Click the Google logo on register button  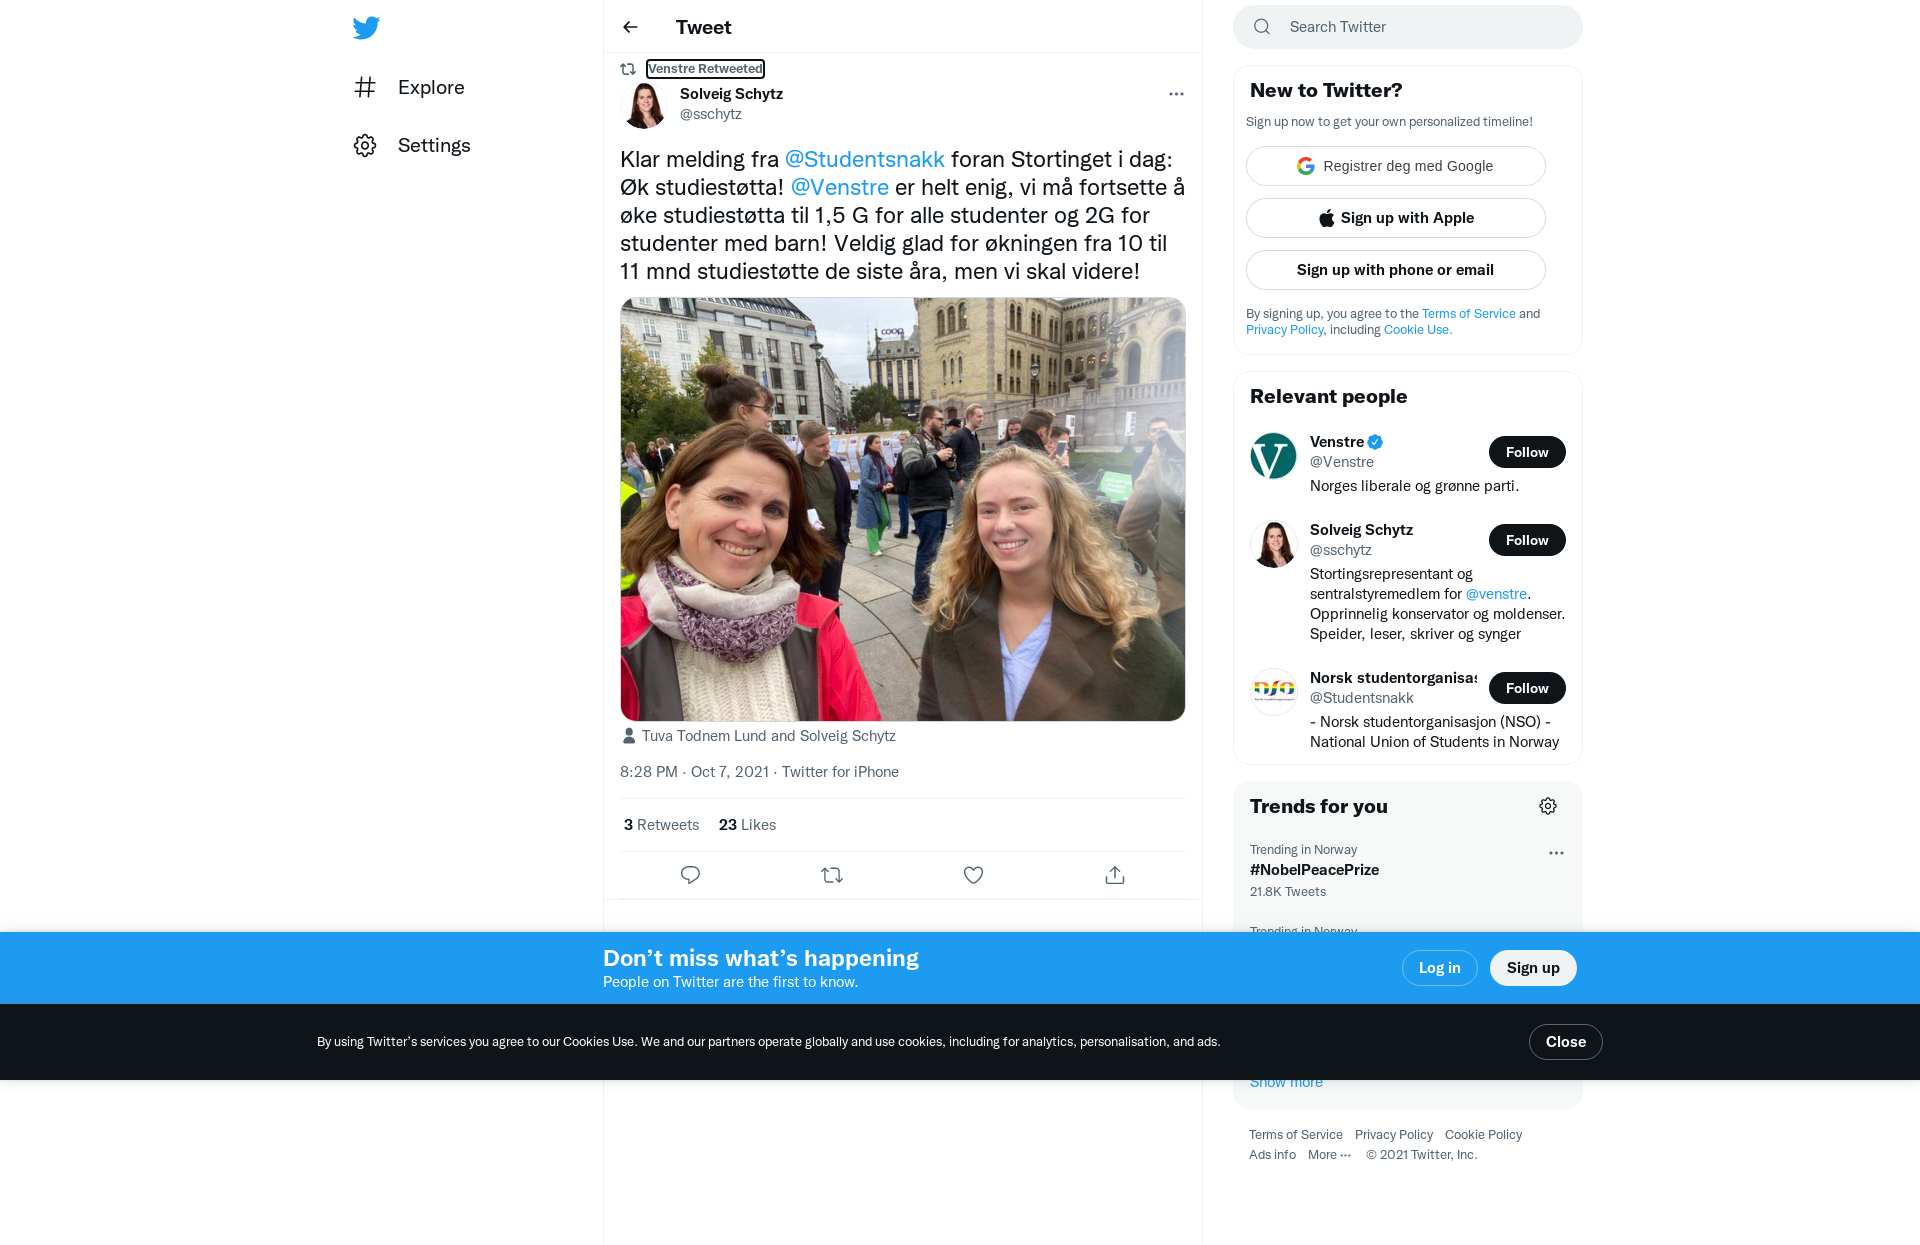tap(1306, 166)
